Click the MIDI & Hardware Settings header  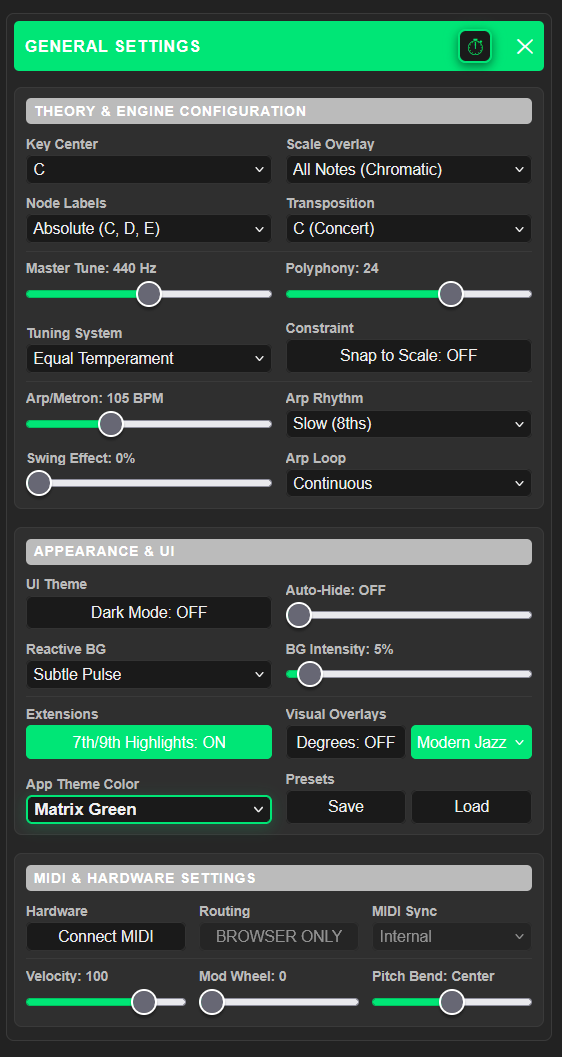[278, 878]
